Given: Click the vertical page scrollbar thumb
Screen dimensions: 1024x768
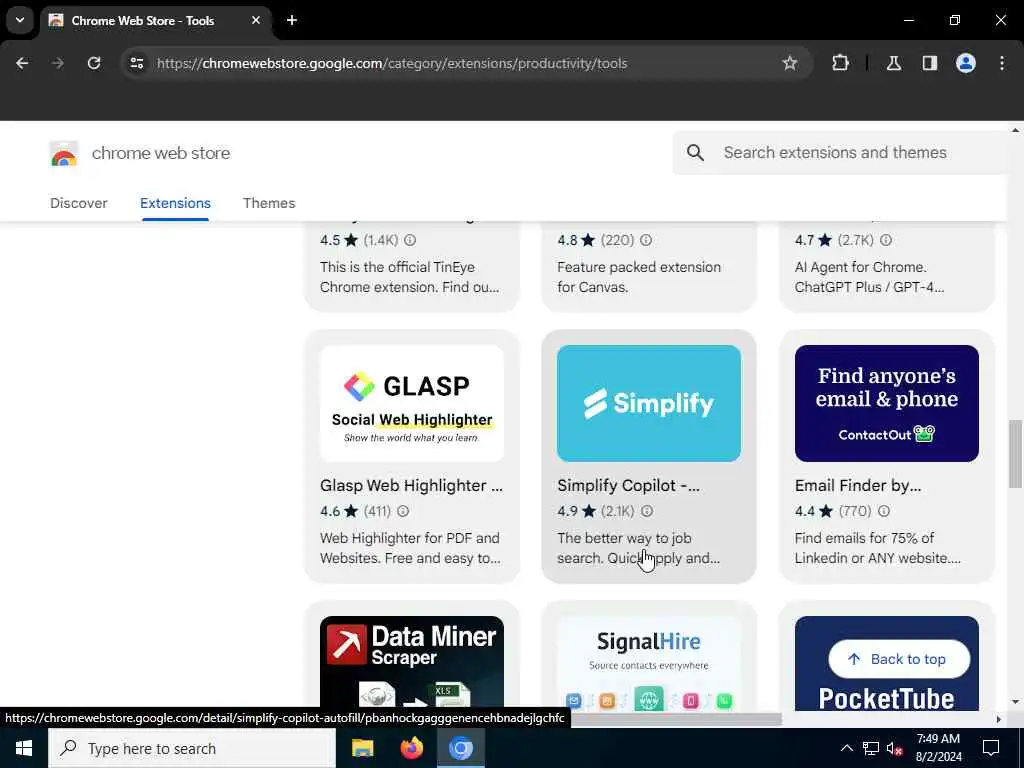Looking at the screenshot, I should point(1015,453).
